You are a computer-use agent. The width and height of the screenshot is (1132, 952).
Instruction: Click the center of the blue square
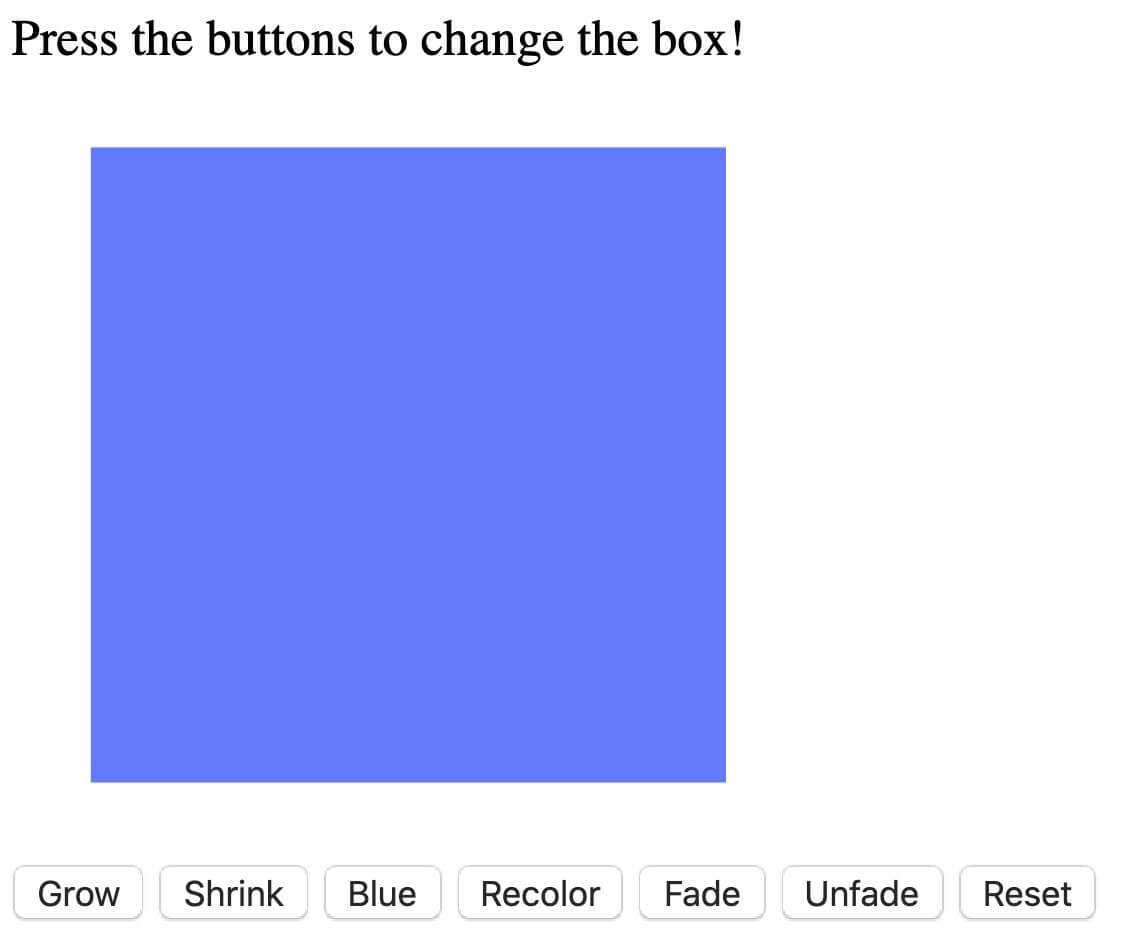pyautogui.click(x=408, y=463)
